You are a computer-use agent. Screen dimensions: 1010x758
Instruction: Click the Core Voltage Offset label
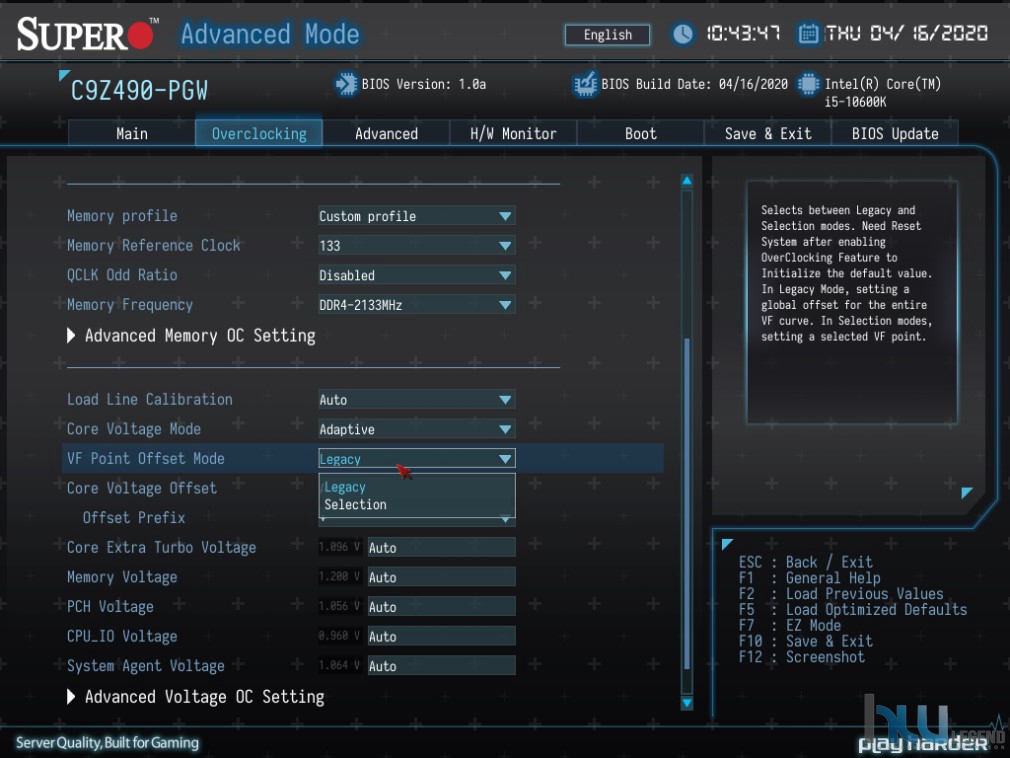point(142,488)
